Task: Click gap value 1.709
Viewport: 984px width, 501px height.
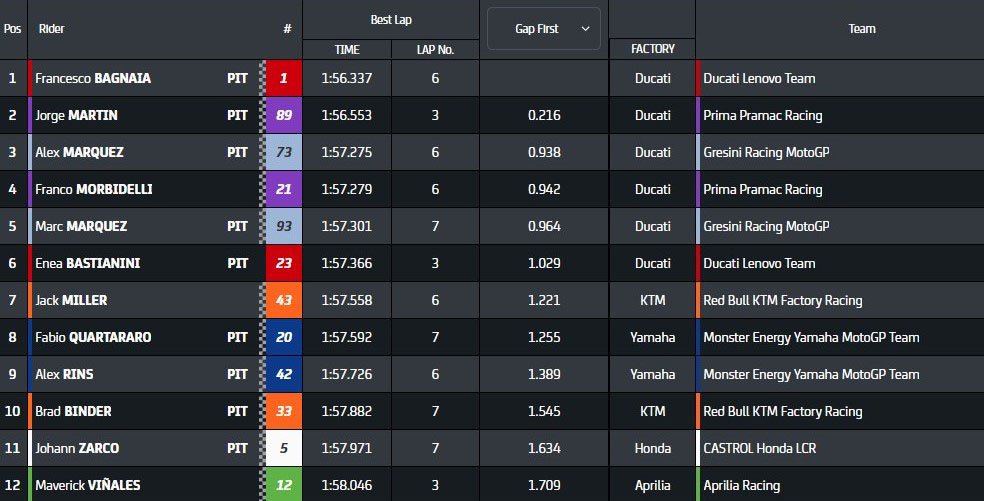Action: point(544,486)
